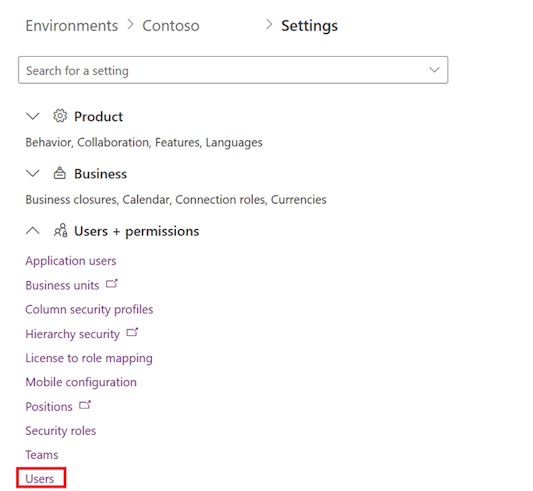The image size is (533, 491).
Task: Open the highlighted Users link
Action: [40, 479]
